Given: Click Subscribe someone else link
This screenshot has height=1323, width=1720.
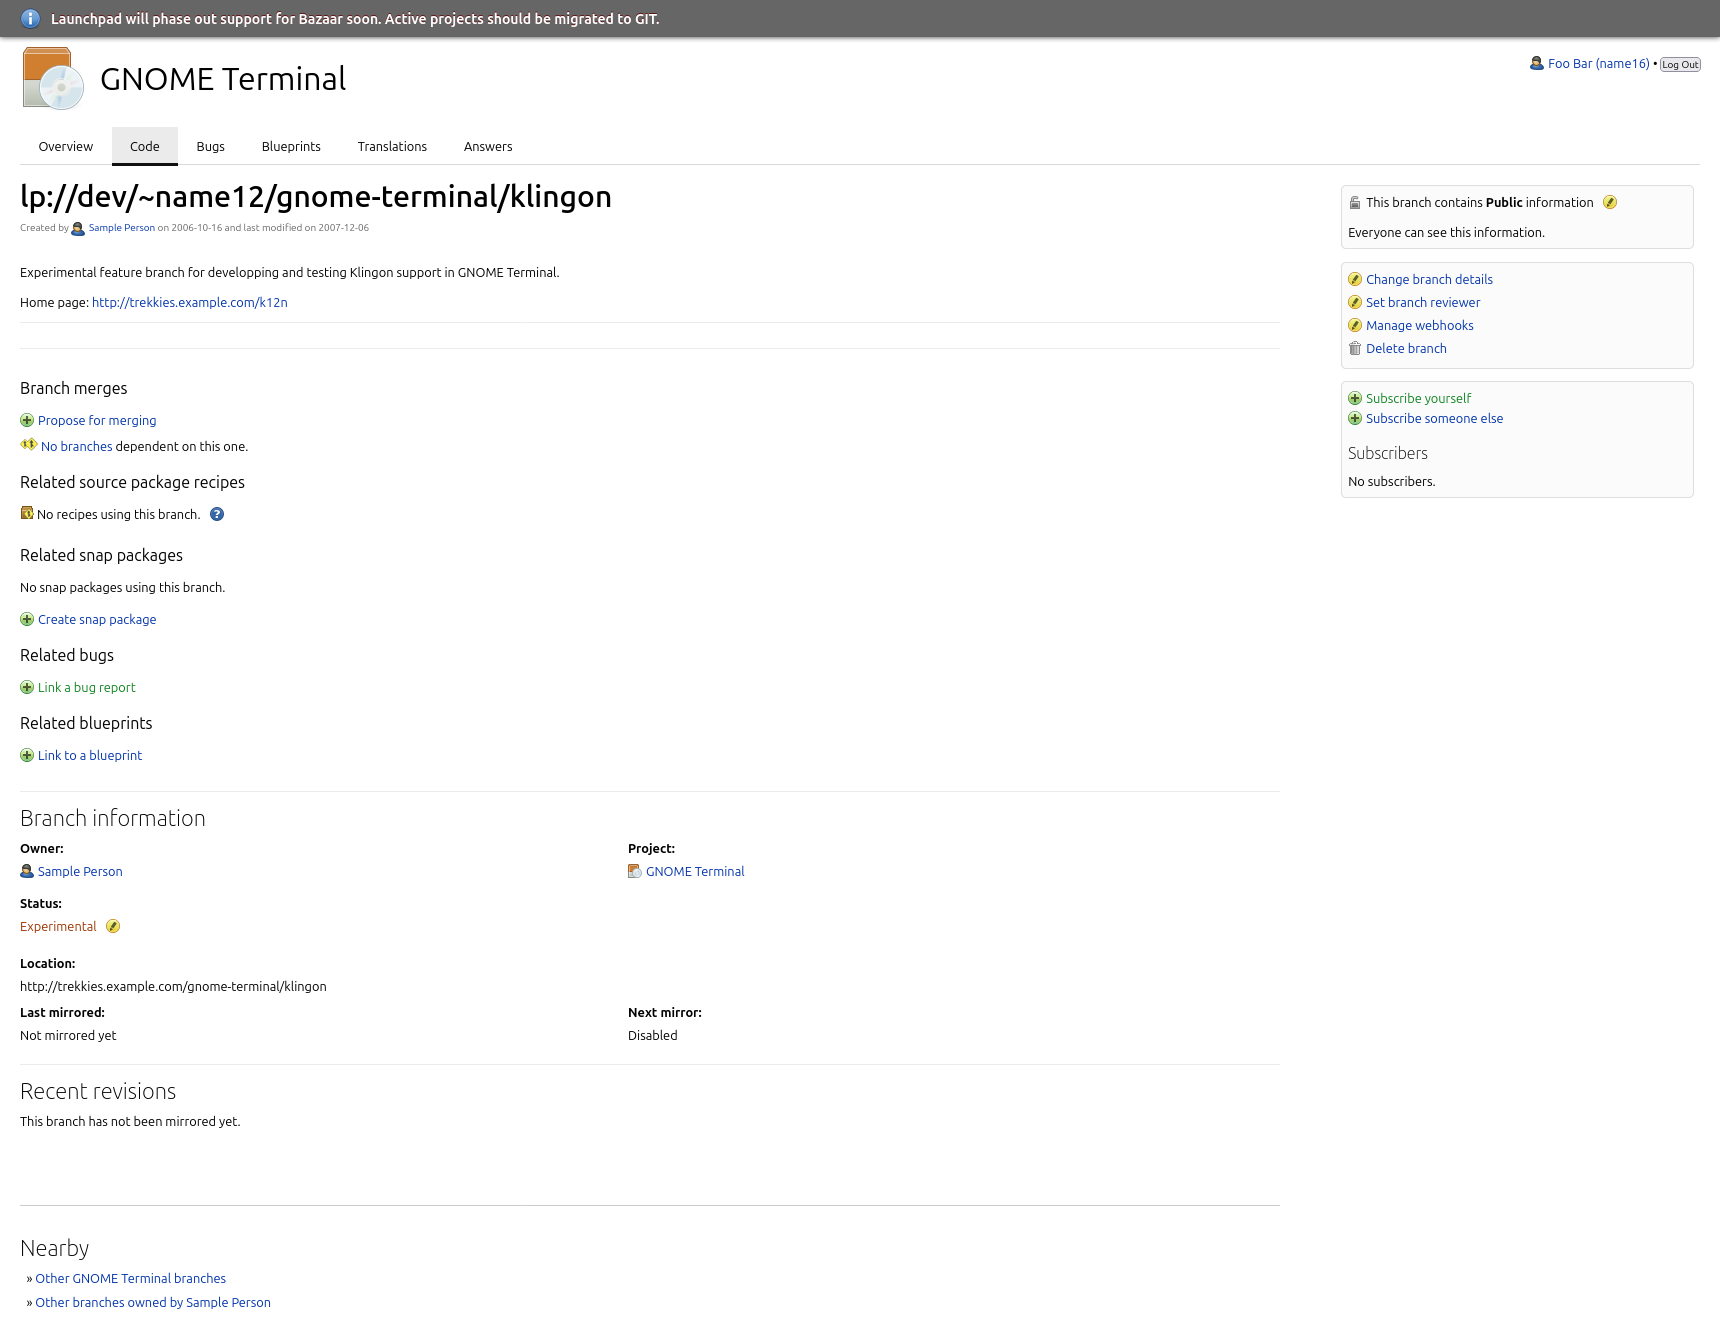Looking at the screenshot, I should (1434, 419).
